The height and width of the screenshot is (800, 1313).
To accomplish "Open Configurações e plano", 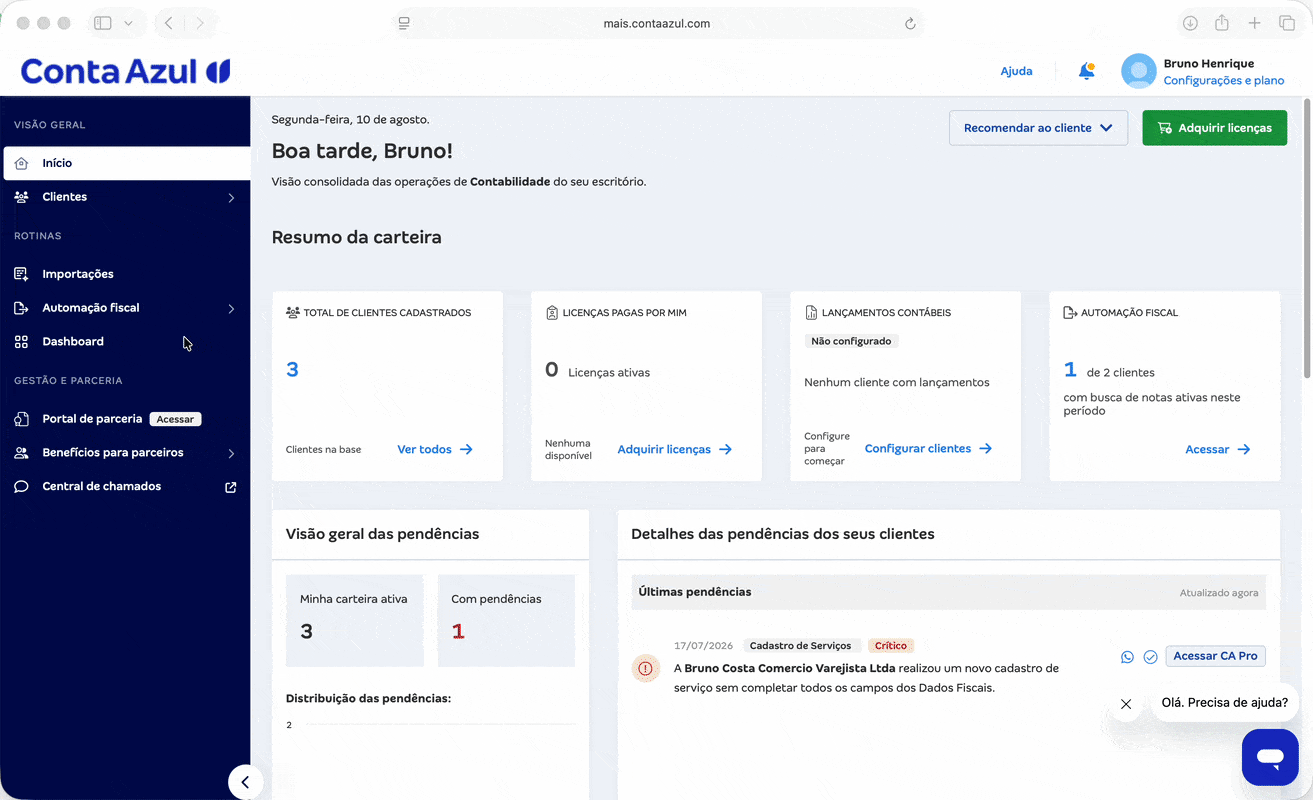I will 1224,81.
